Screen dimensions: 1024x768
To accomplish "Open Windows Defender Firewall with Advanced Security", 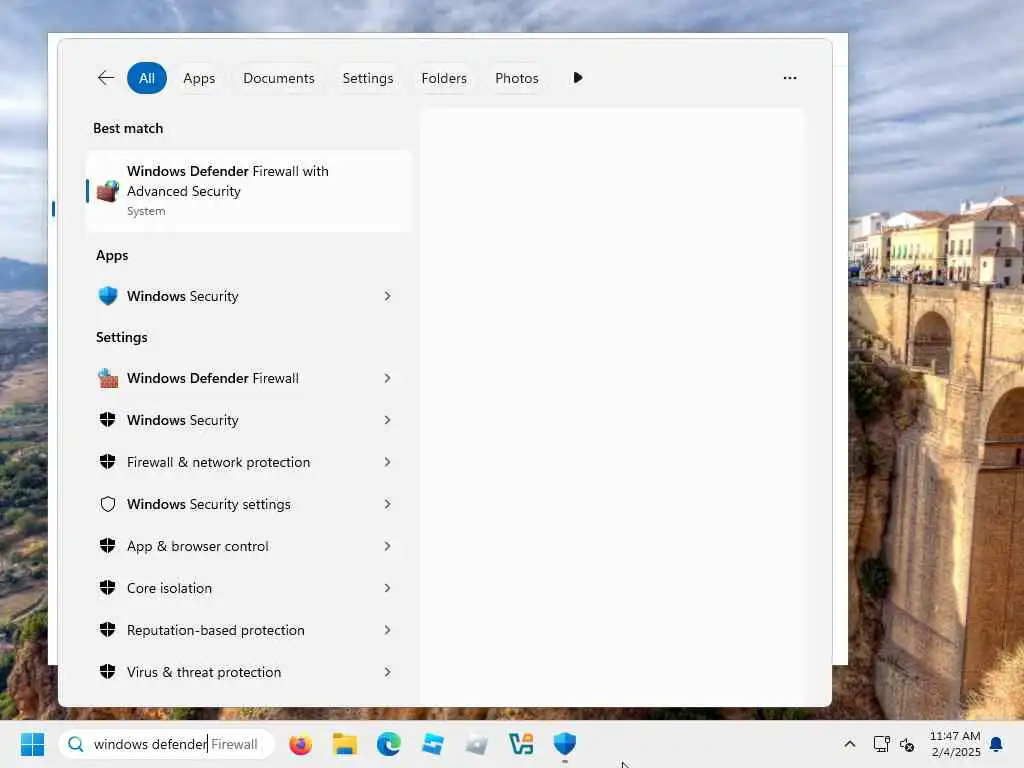I will click(x=249, y=191).
